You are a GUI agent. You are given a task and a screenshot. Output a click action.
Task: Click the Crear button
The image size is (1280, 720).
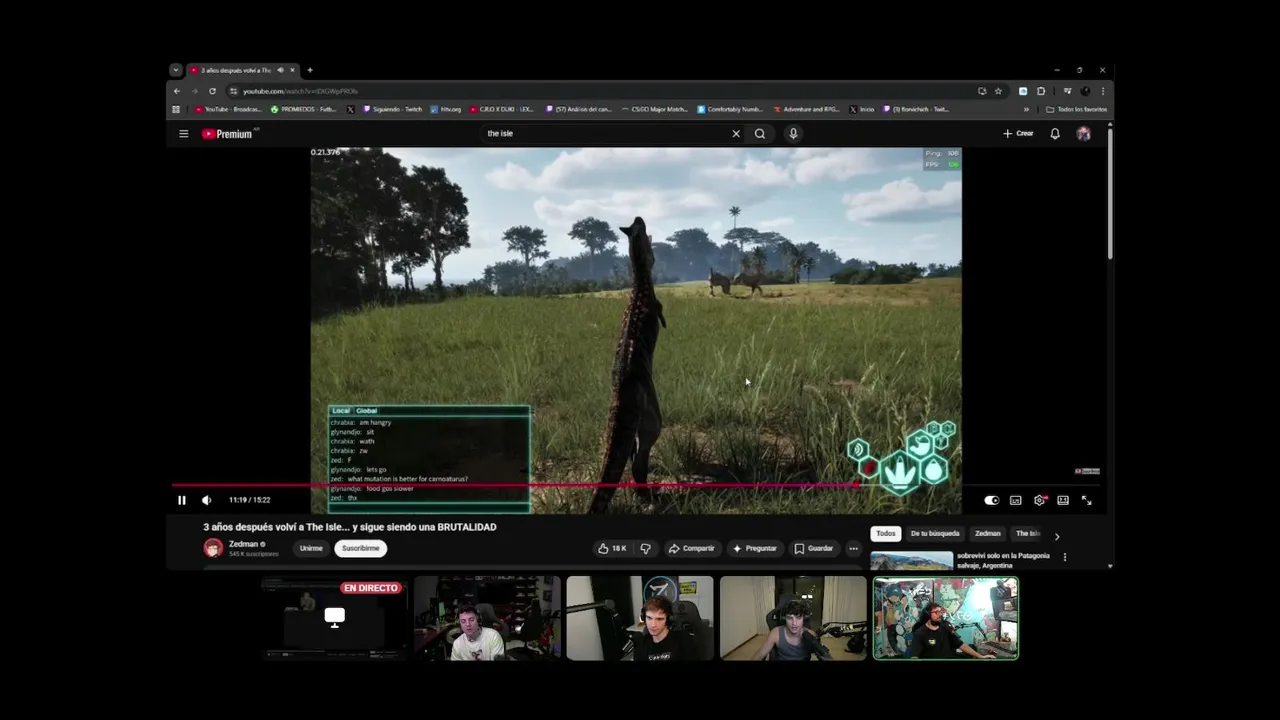click(1018, 133)
